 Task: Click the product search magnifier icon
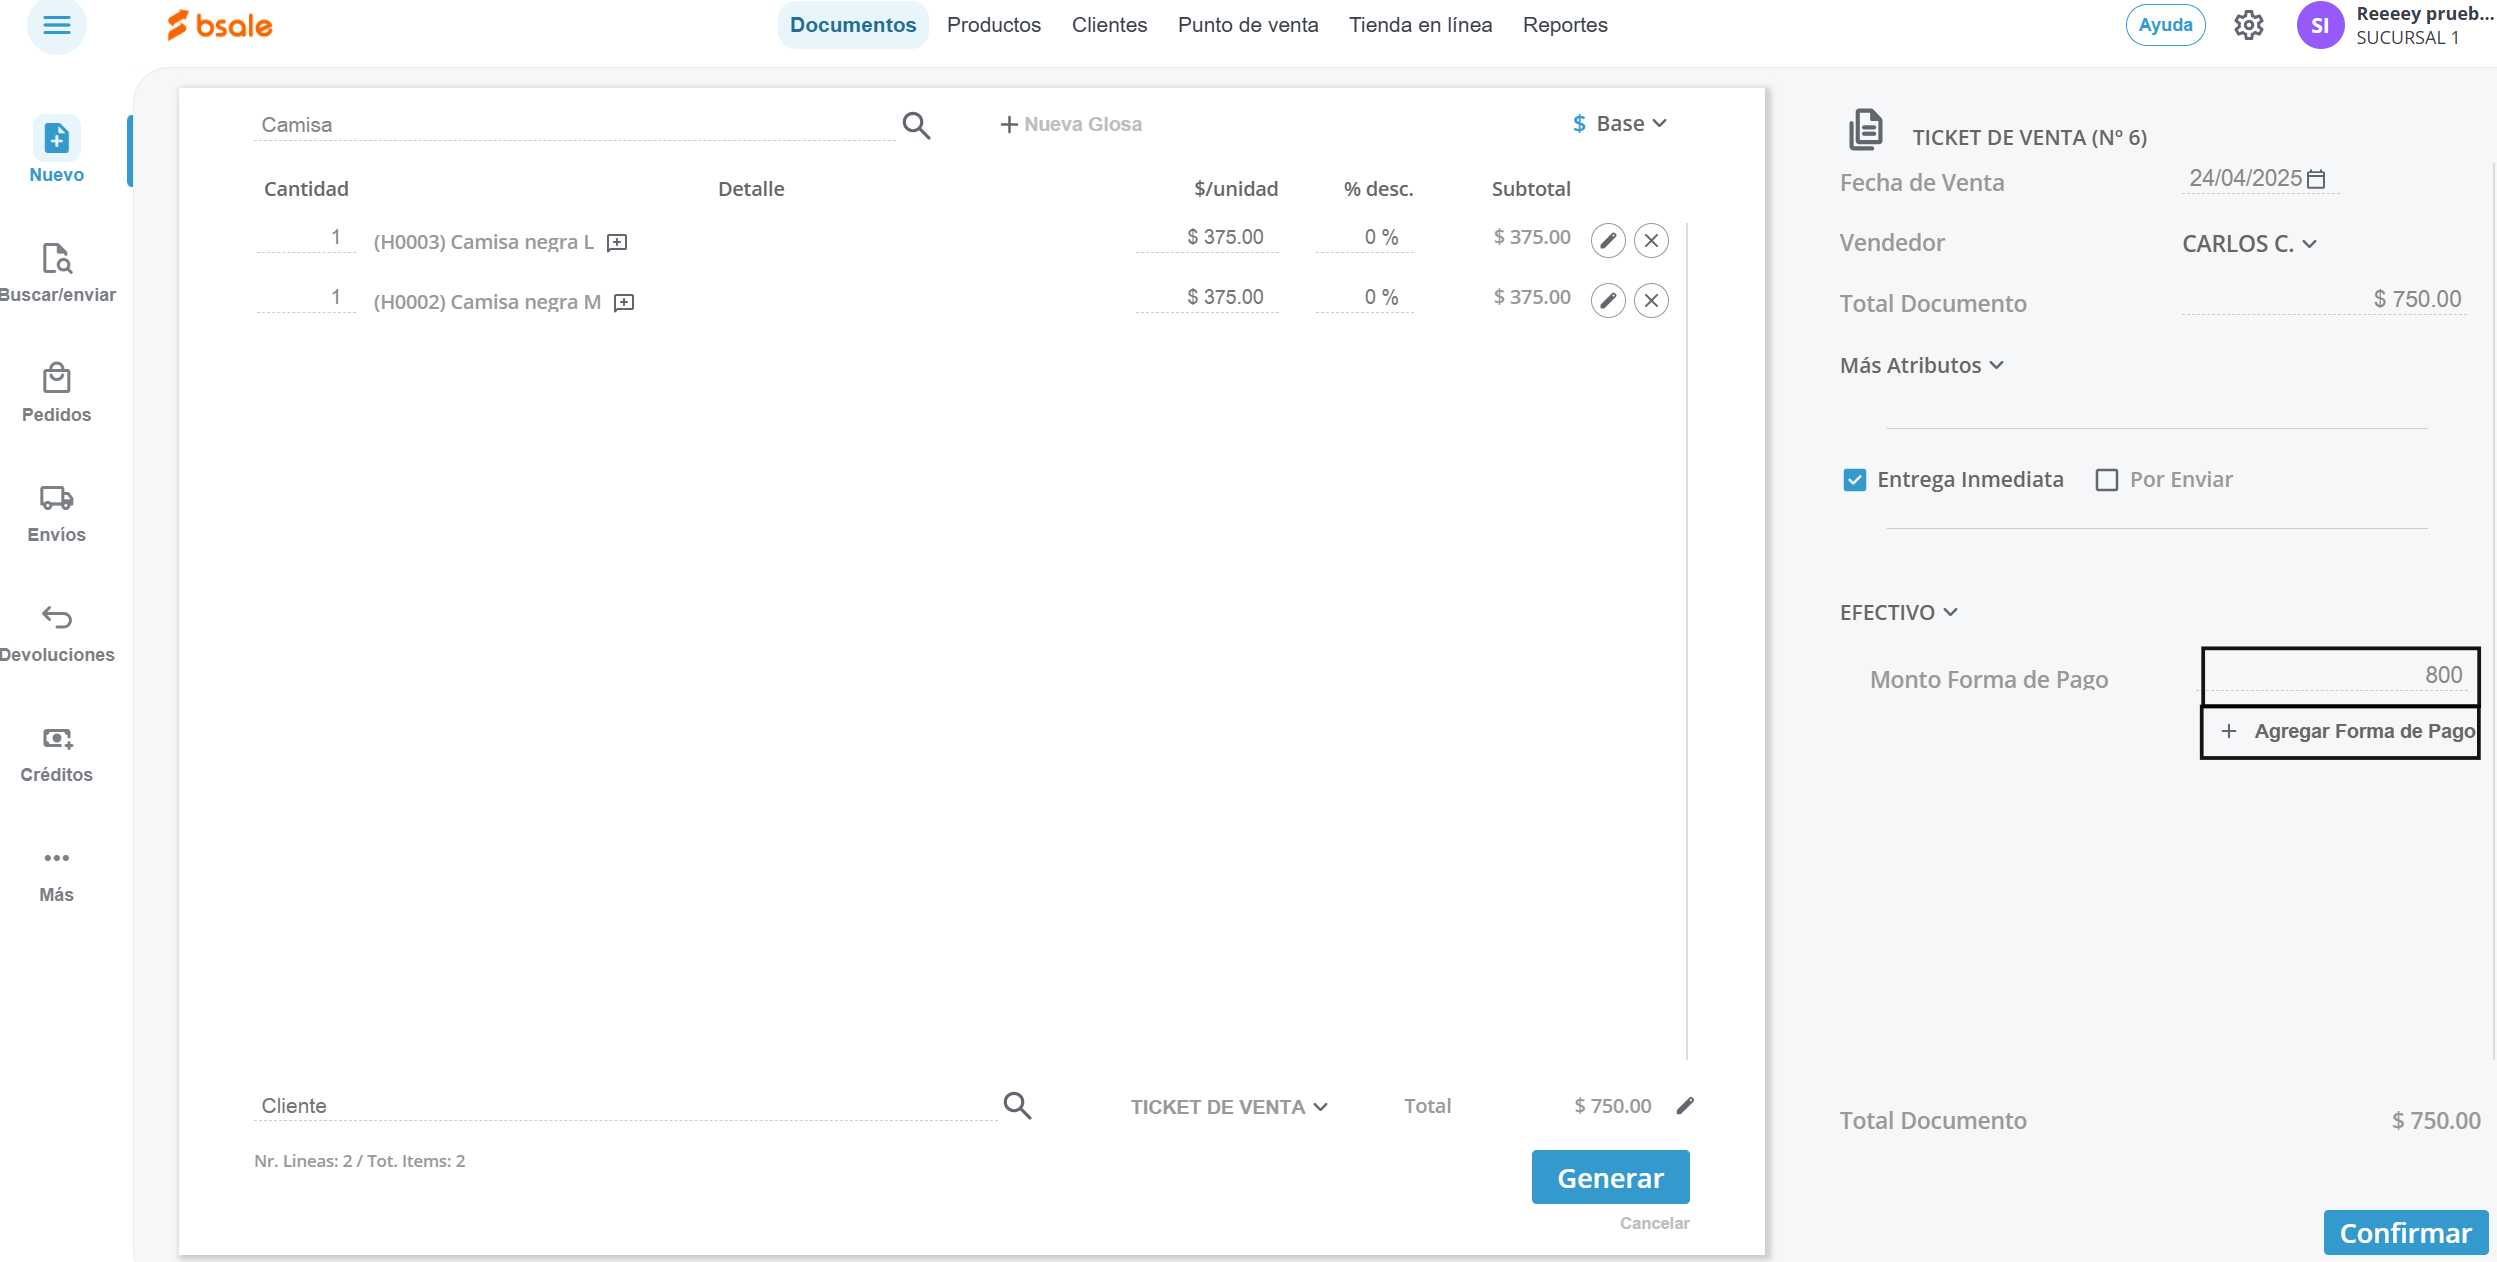(916, 125)
